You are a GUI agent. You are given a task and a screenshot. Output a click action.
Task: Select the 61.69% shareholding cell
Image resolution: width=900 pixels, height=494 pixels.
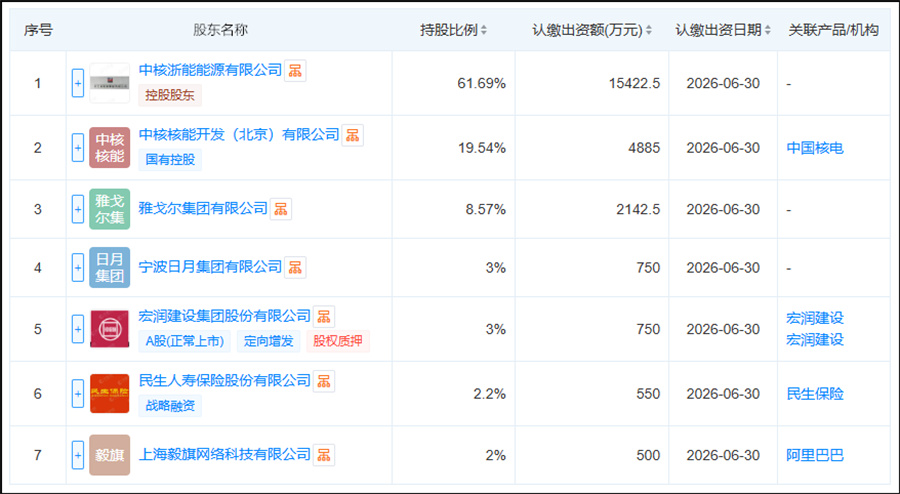[482, 83]
